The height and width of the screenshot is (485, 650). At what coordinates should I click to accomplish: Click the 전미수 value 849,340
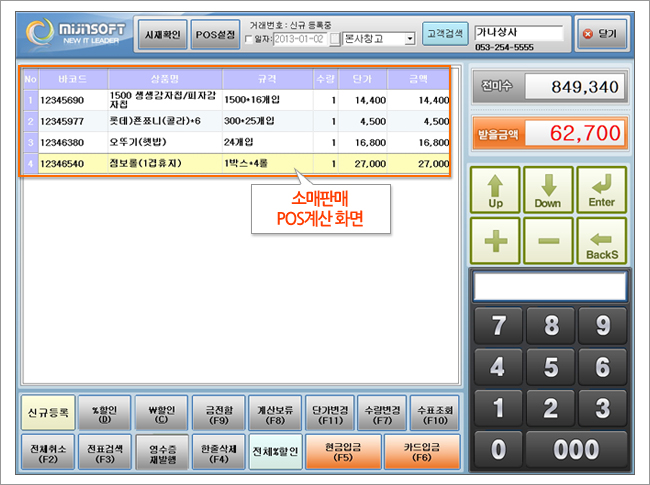click(x=575, y=87)
